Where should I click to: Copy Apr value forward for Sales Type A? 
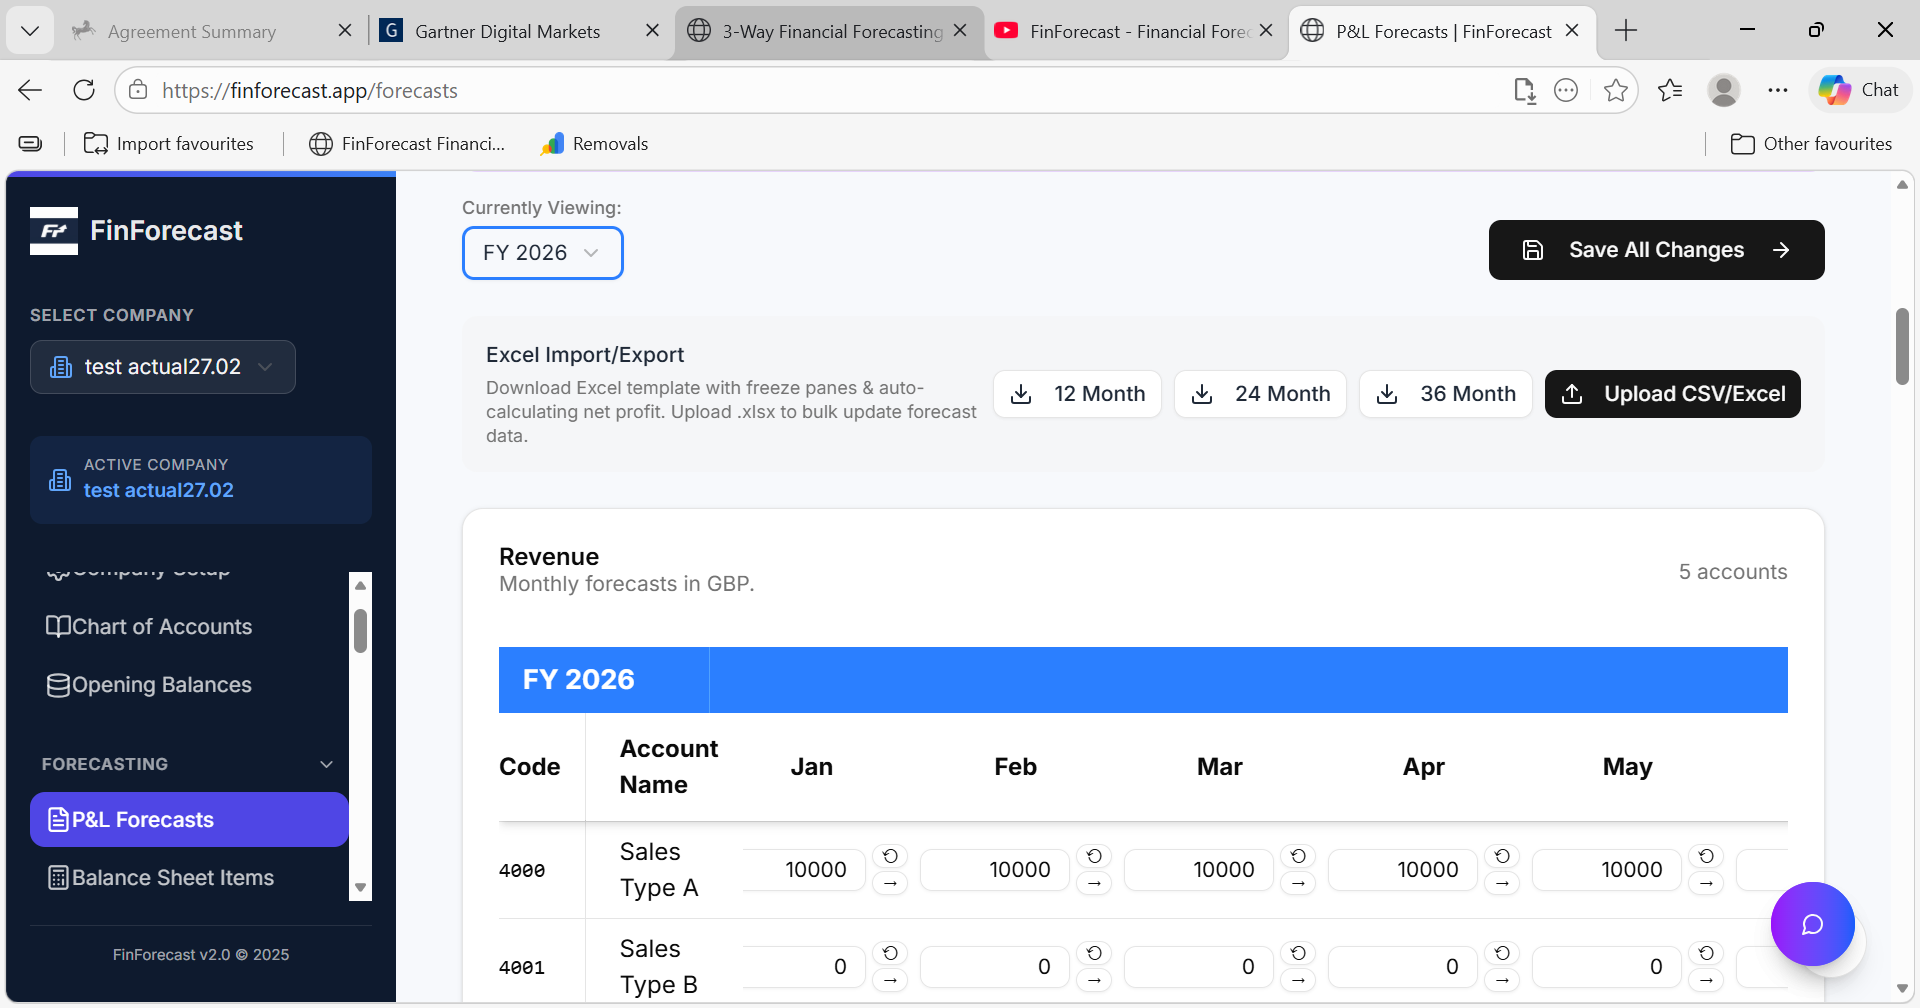coord(1502,884)
